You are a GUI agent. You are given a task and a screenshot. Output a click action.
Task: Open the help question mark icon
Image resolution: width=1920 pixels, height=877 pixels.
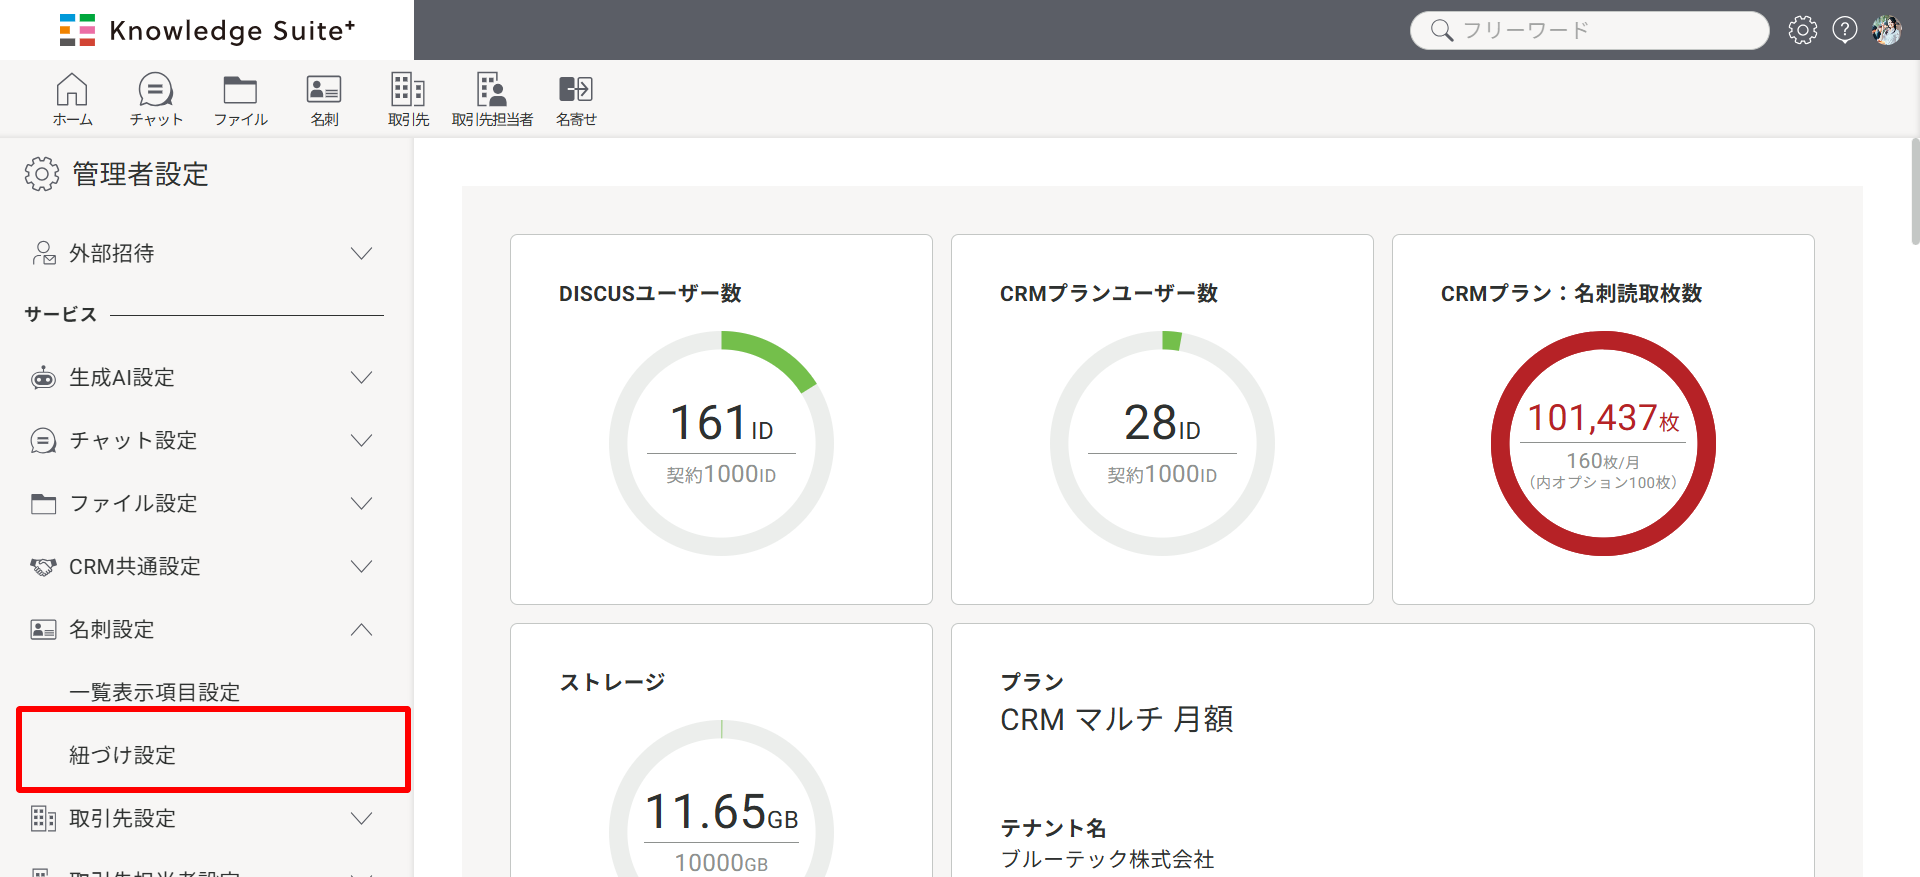1845,30
